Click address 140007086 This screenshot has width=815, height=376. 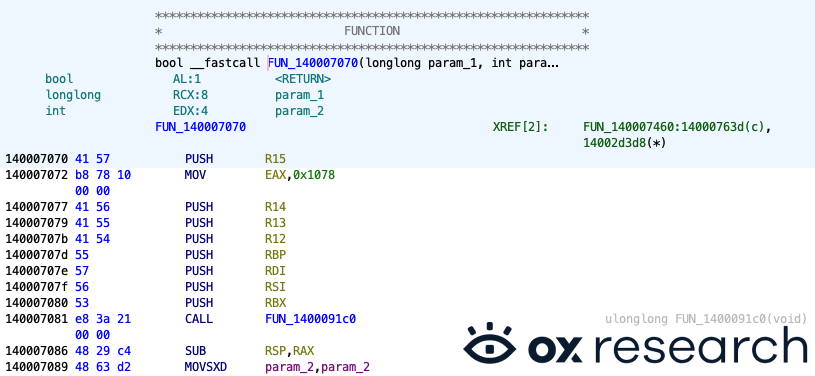pyautogui.click(x=37, y=351)
